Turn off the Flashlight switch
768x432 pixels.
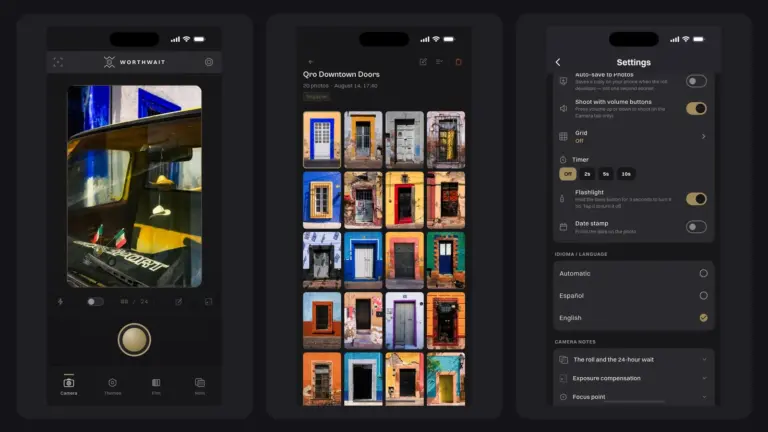tap(696, 199)
